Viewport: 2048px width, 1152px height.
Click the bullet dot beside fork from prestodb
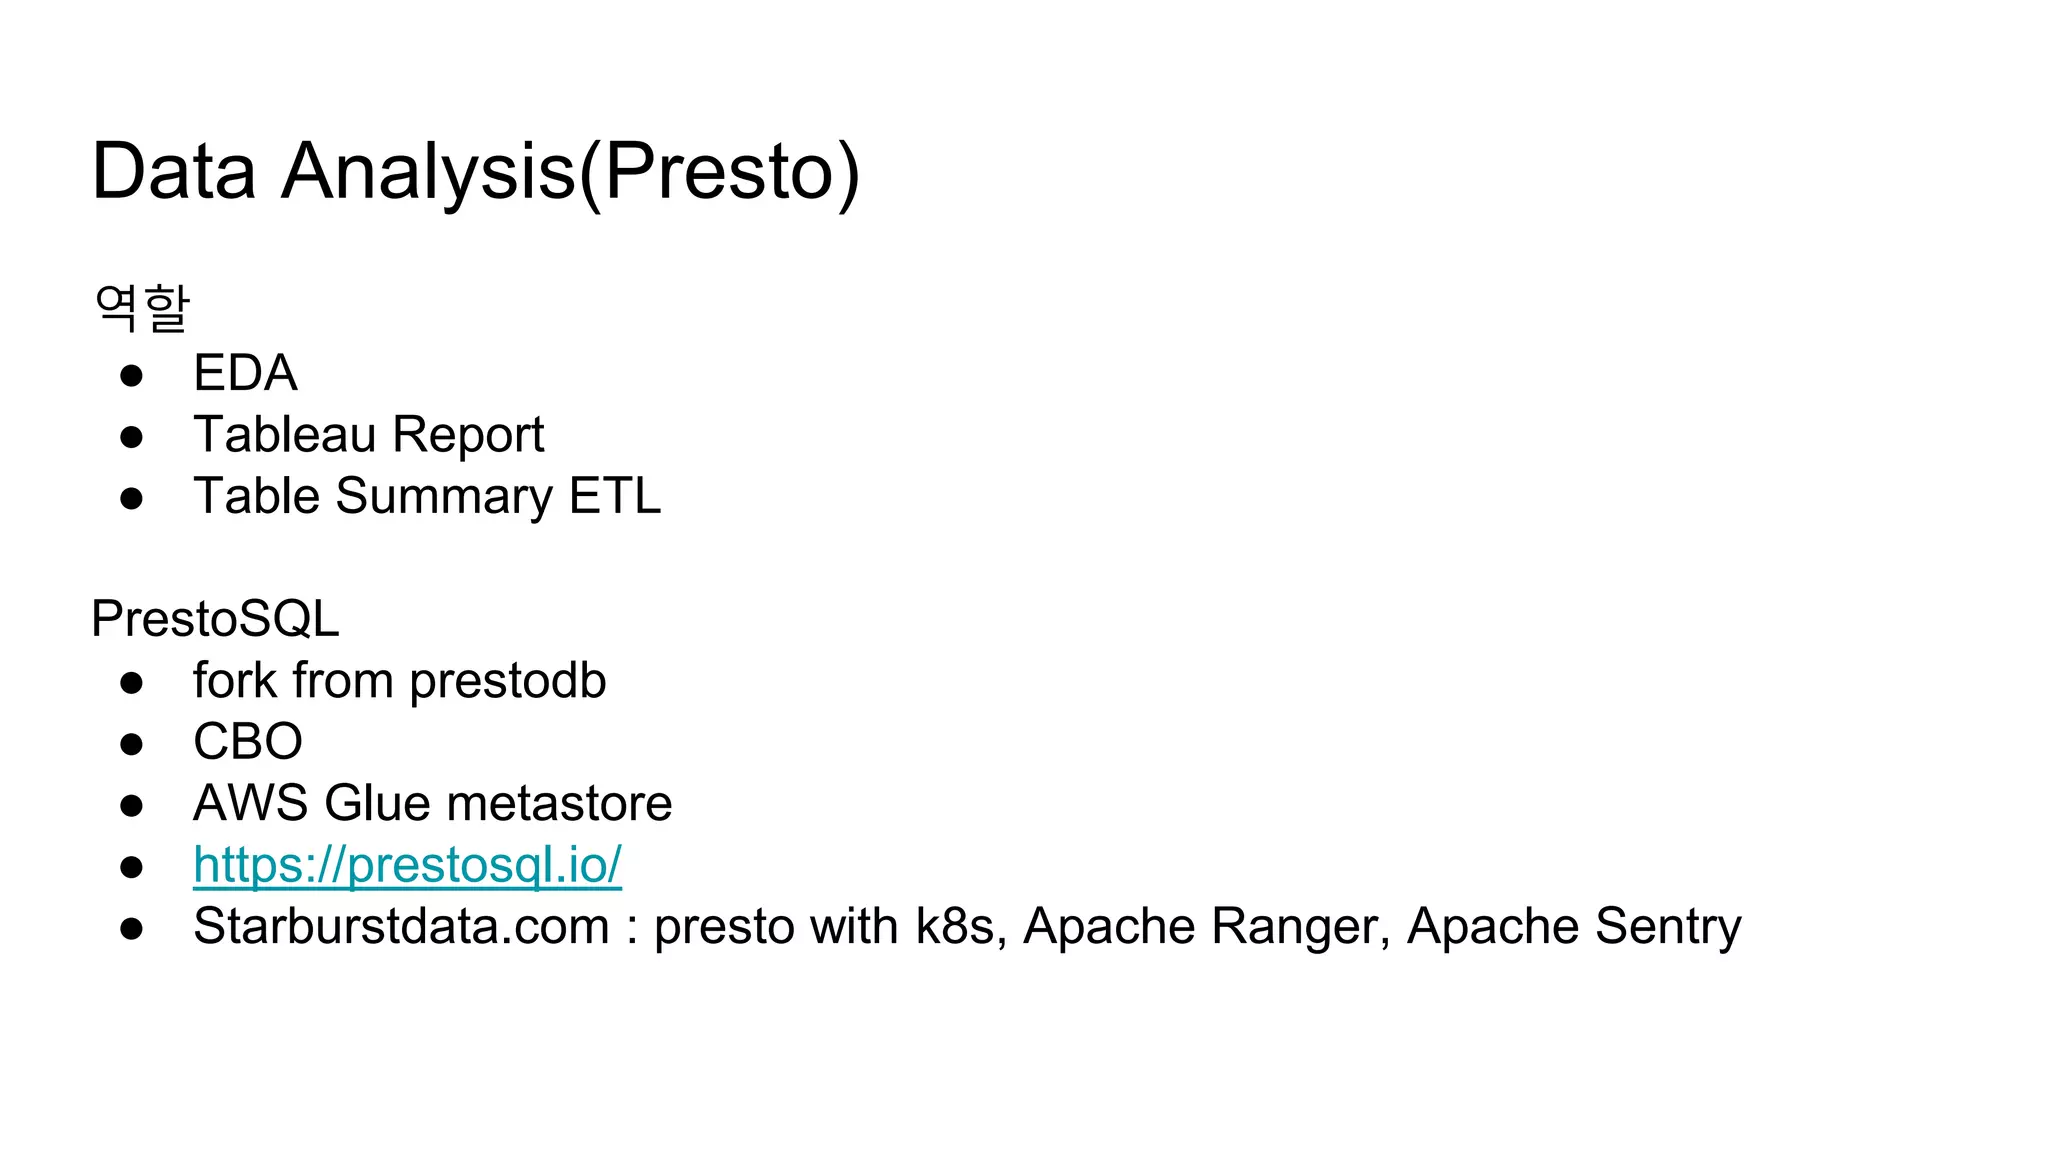[131, 683]
